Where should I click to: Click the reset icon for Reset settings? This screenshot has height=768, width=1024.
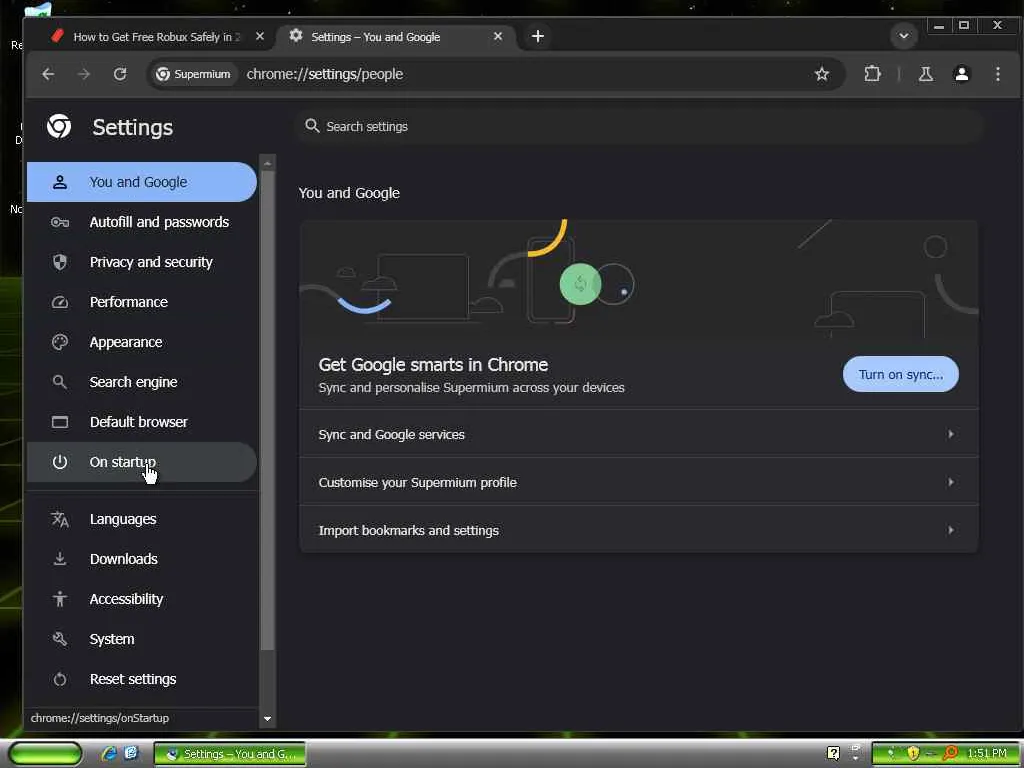[x=59, y=679]
